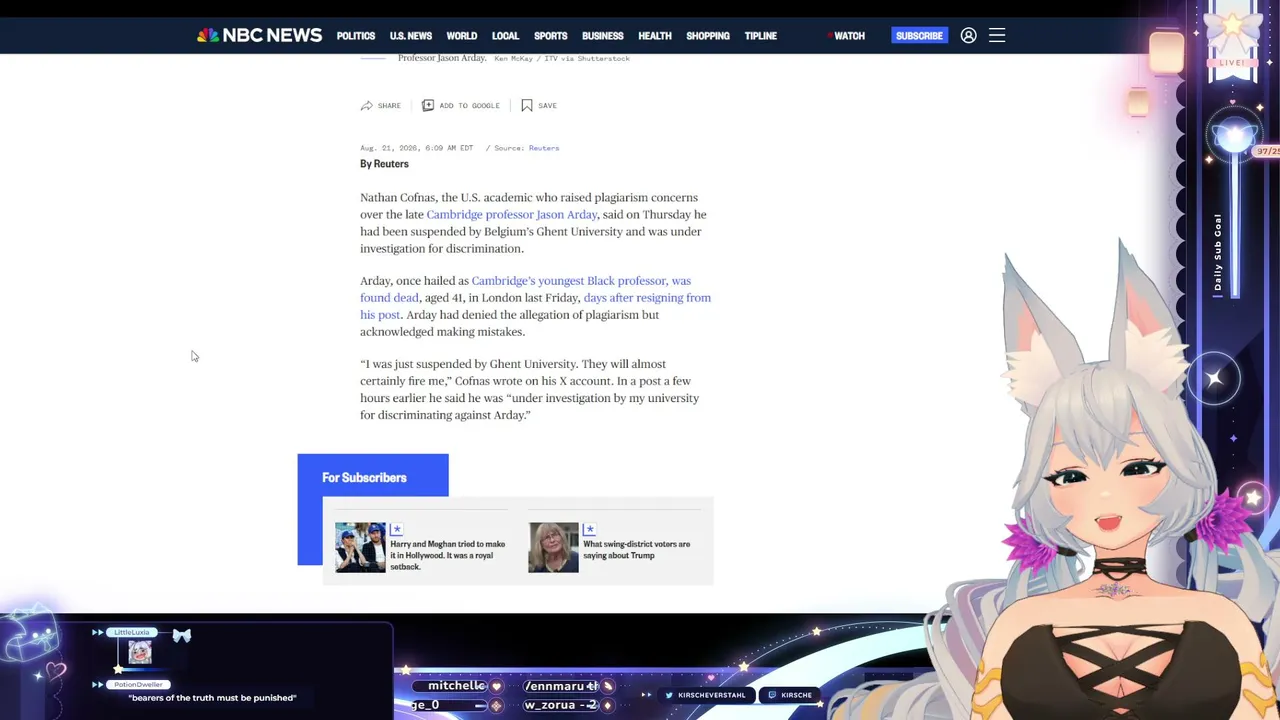Open the Local news section
This screenshot has height=720, width=1280.
(505, 36)
